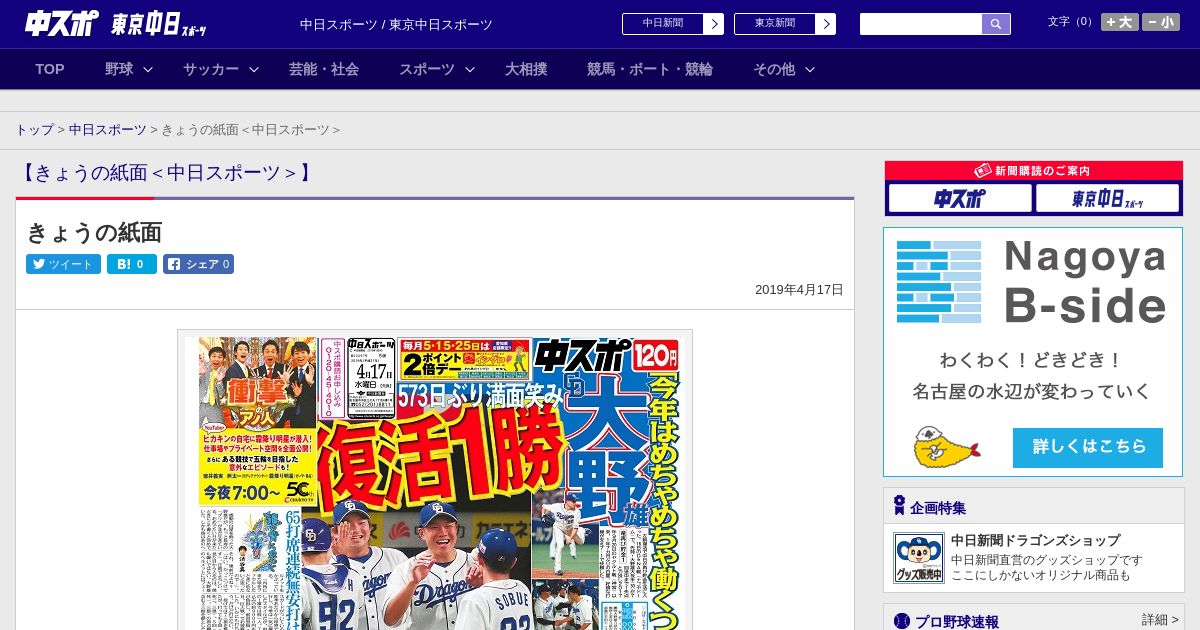Click arrow beside 東京新聞 button

(x=825, y=23)
